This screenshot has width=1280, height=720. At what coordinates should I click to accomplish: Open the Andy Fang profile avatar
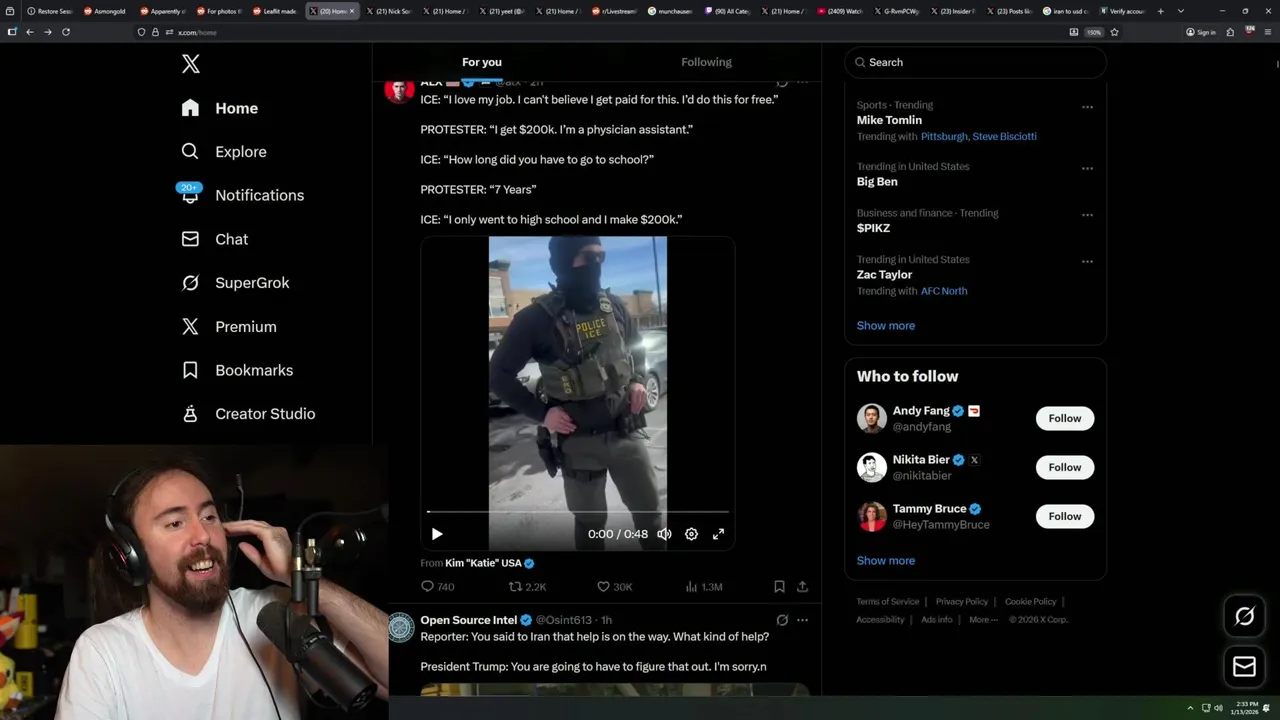coord(872,418)
